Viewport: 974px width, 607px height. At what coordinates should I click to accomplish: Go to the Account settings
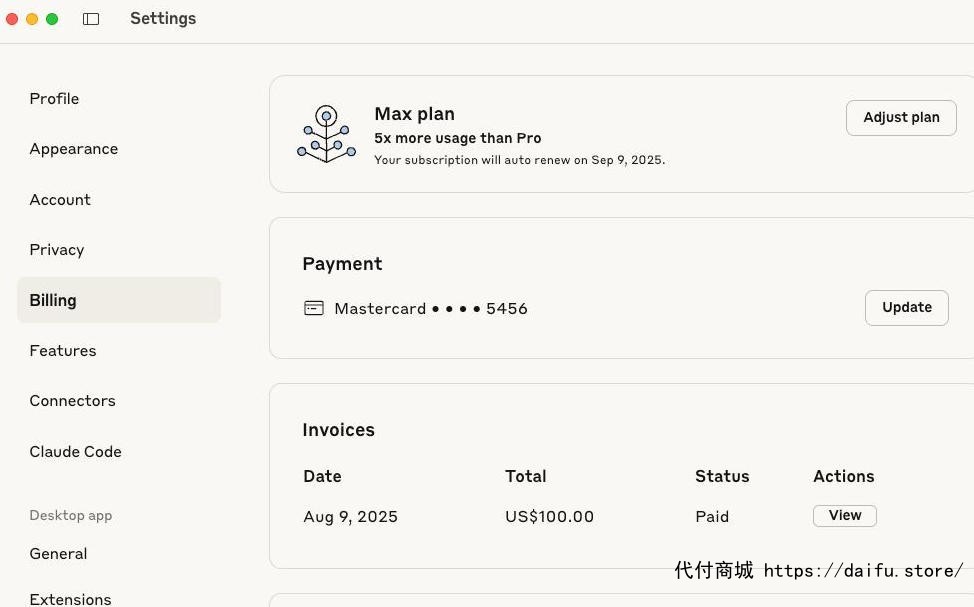pyautogui.click(x=60, y=199)
